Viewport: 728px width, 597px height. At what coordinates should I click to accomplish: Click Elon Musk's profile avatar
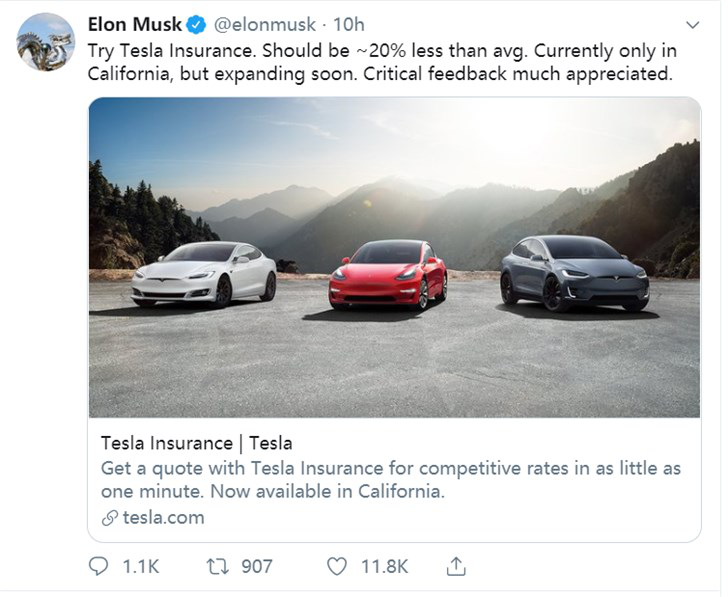click(45, 41)
